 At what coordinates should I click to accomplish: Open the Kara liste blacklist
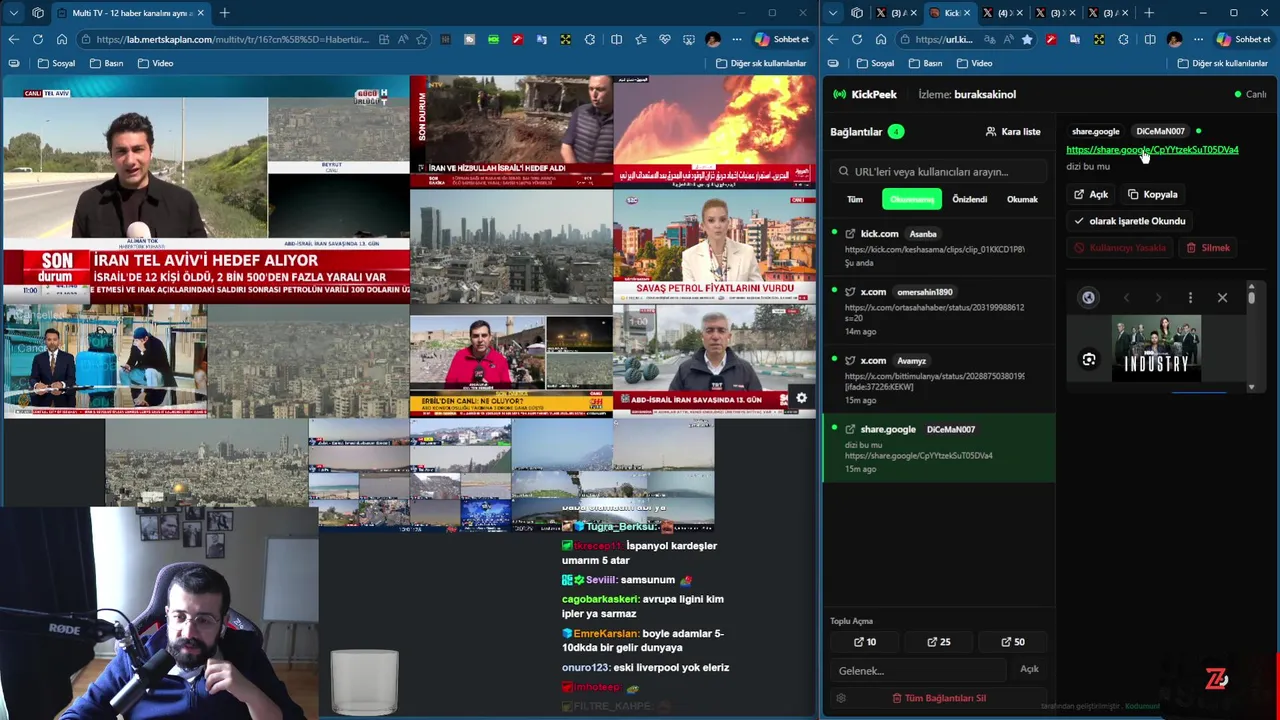1013,131
